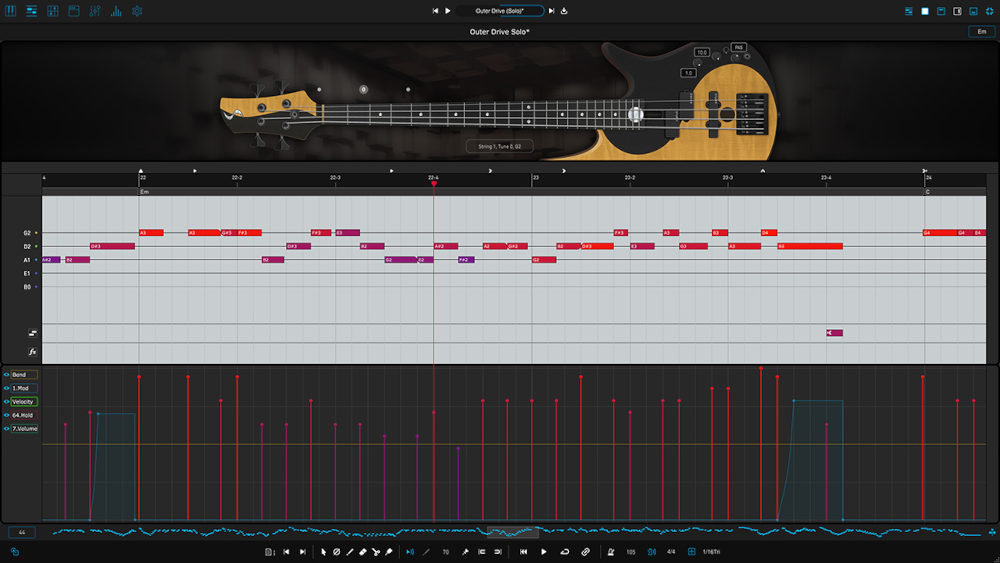This screenshot has width=1000, height=563.
Task: Open the Em key selector
Action: (980, 32)
